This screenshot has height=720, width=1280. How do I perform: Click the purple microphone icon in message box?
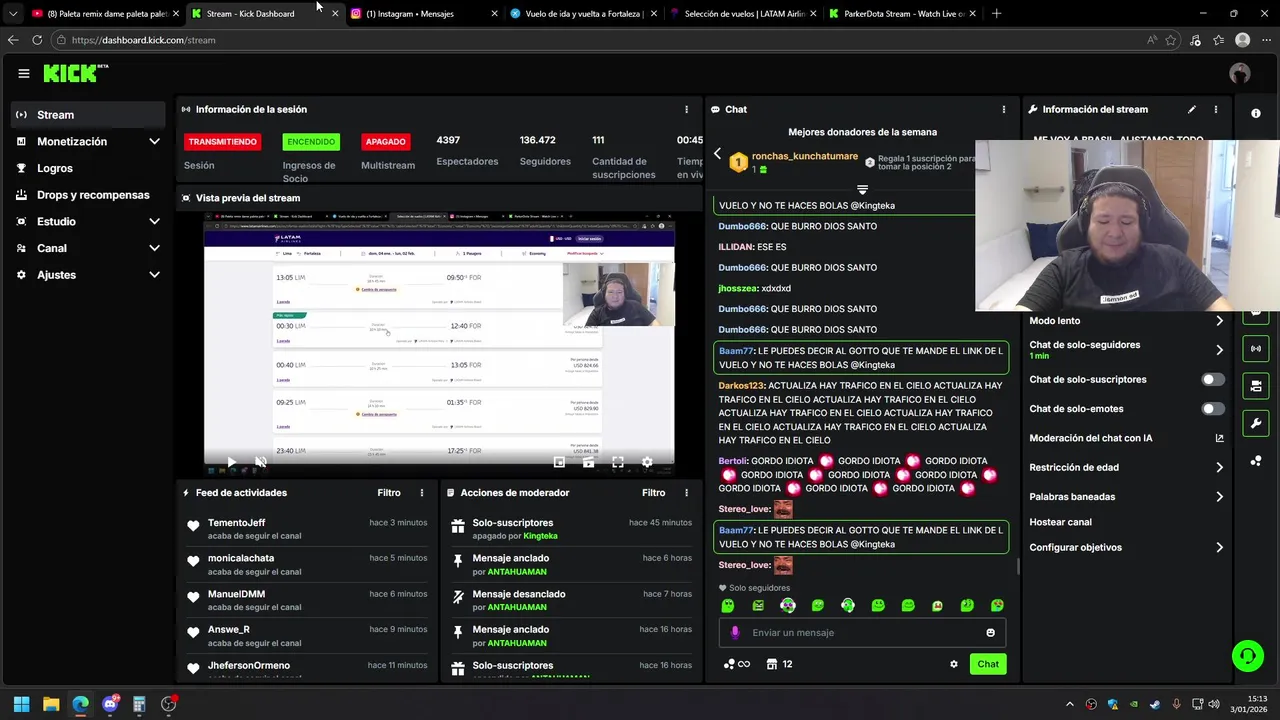coord(735,632)
